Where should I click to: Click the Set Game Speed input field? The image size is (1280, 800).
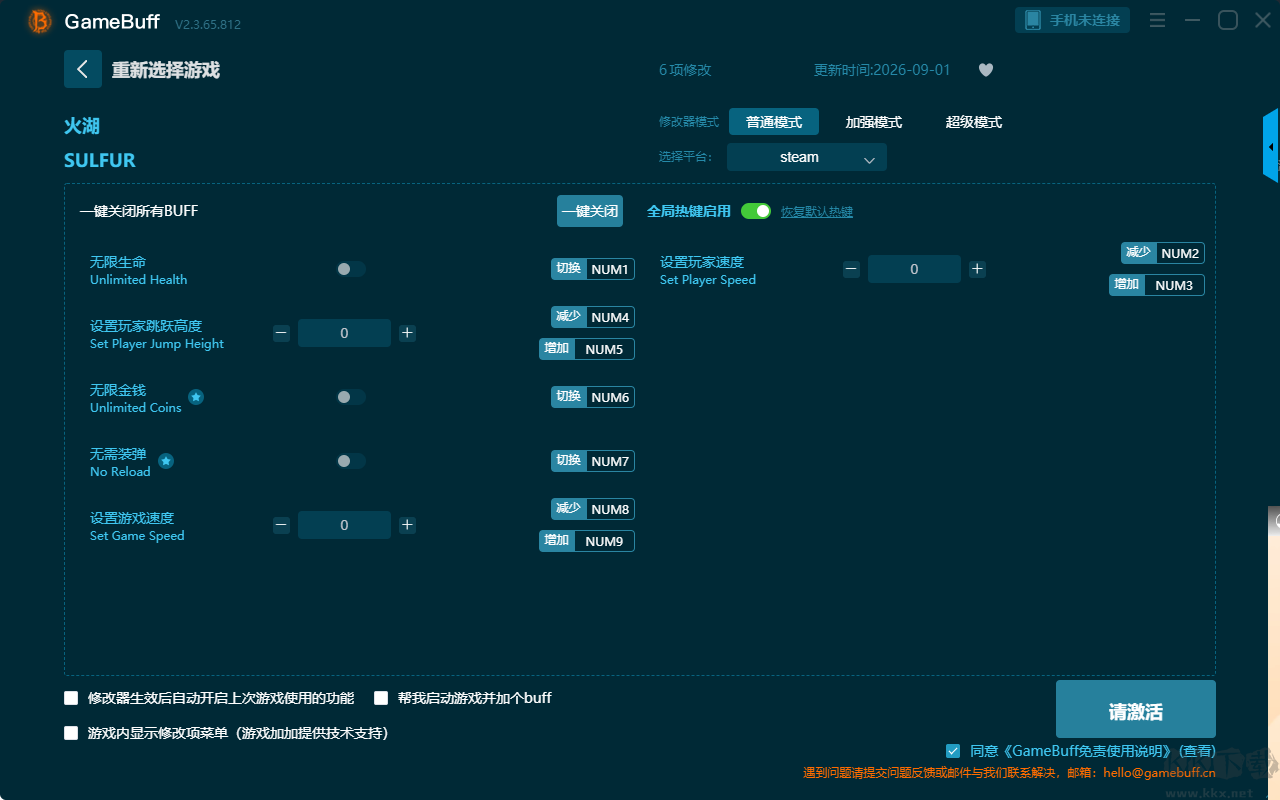pos(344,525)
